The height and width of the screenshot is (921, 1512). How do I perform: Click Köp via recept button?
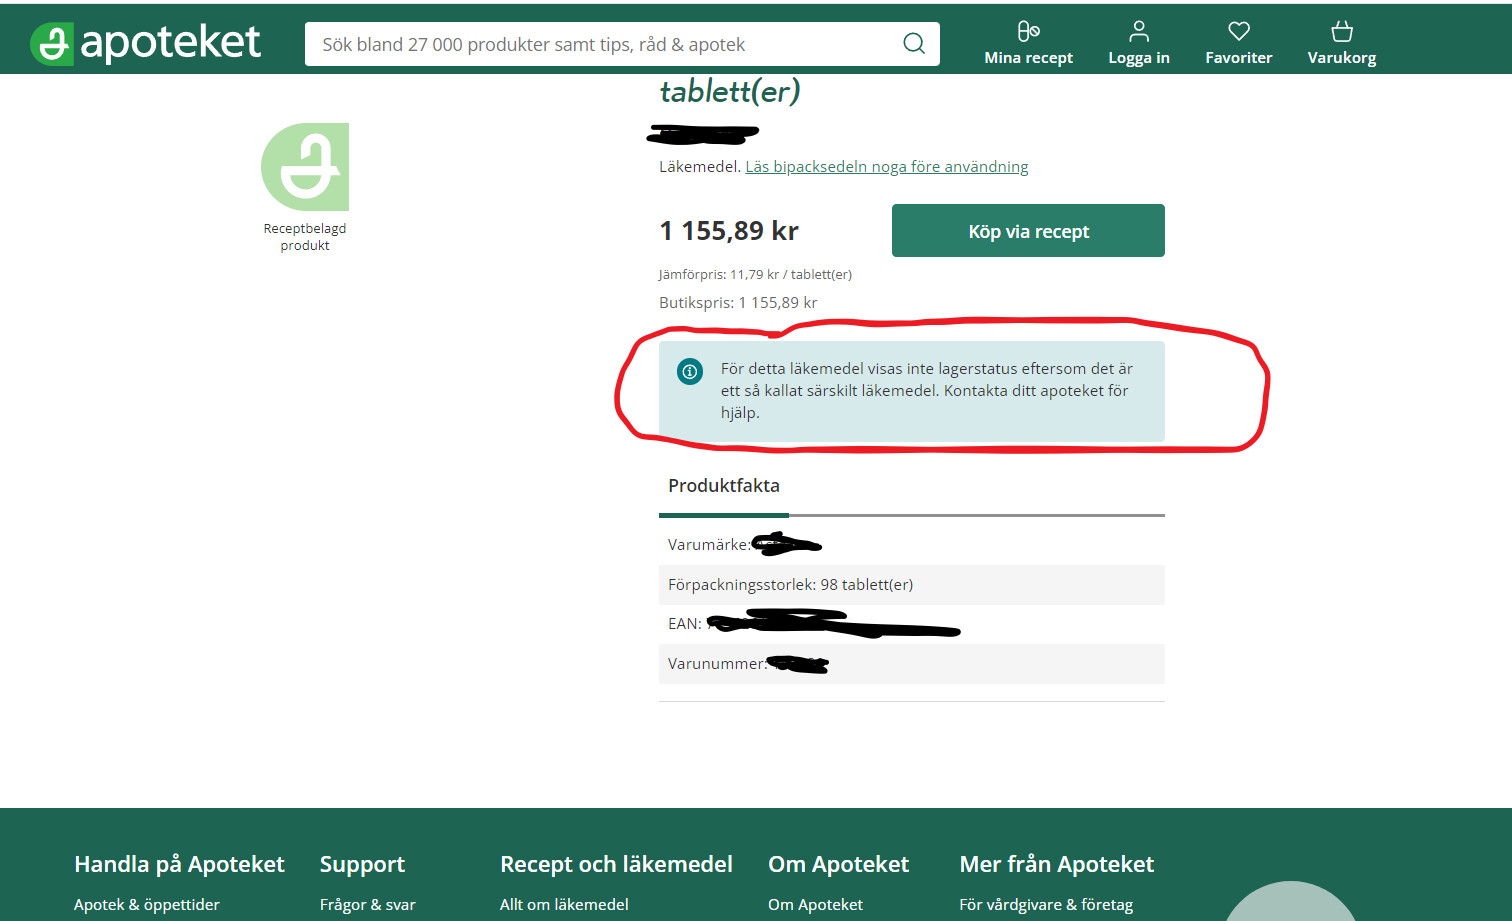coord(1028,231)
